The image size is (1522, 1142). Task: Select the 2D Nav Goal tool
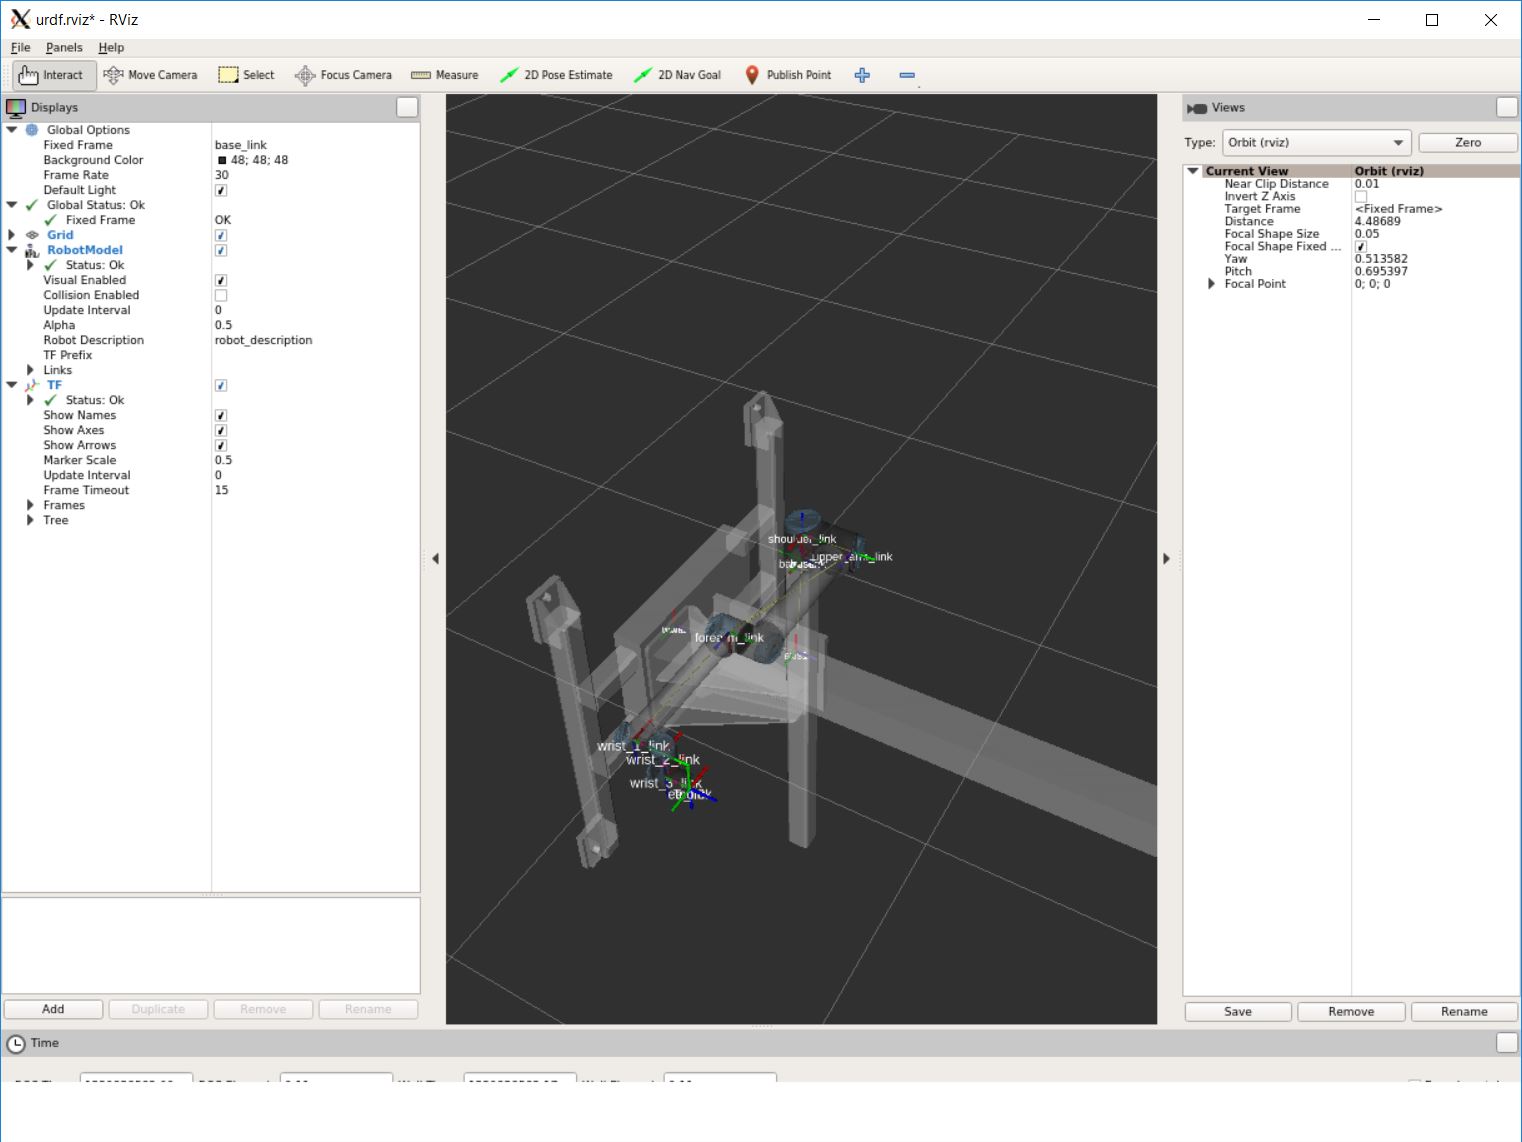click(677, 75)
